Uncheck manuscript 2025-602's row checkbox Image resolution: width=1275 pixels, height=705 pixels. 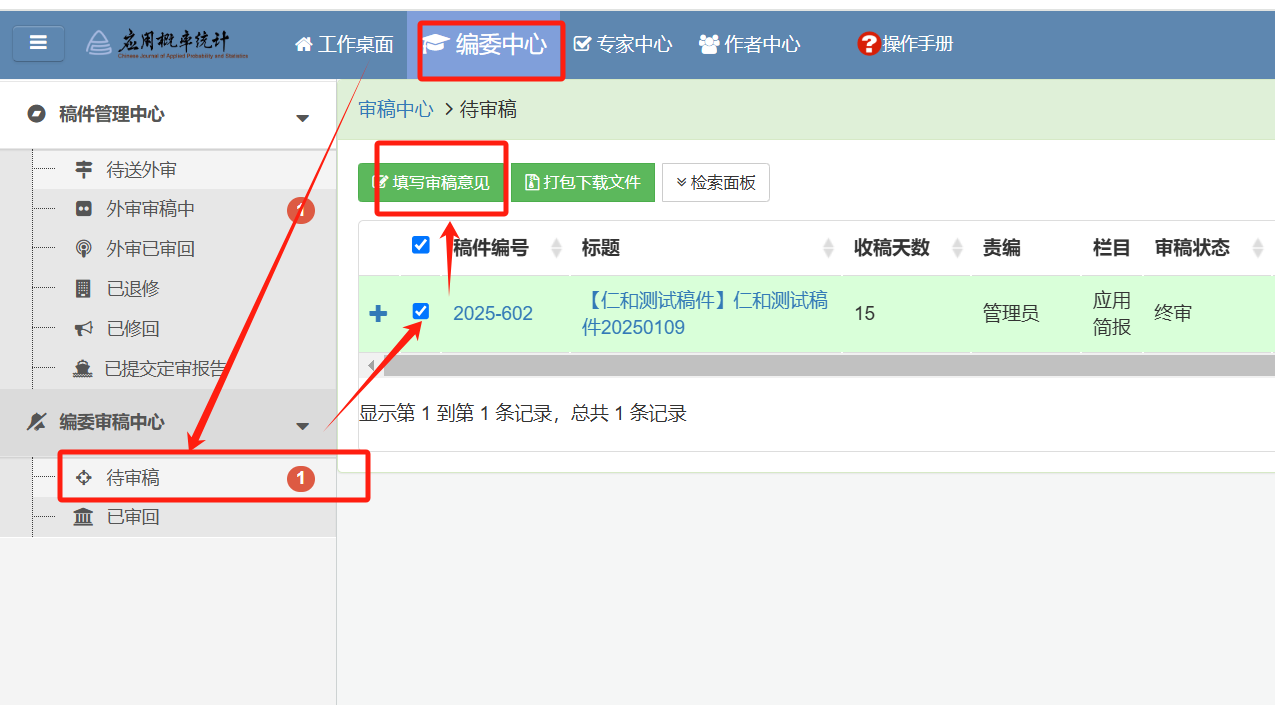(420, 310)
